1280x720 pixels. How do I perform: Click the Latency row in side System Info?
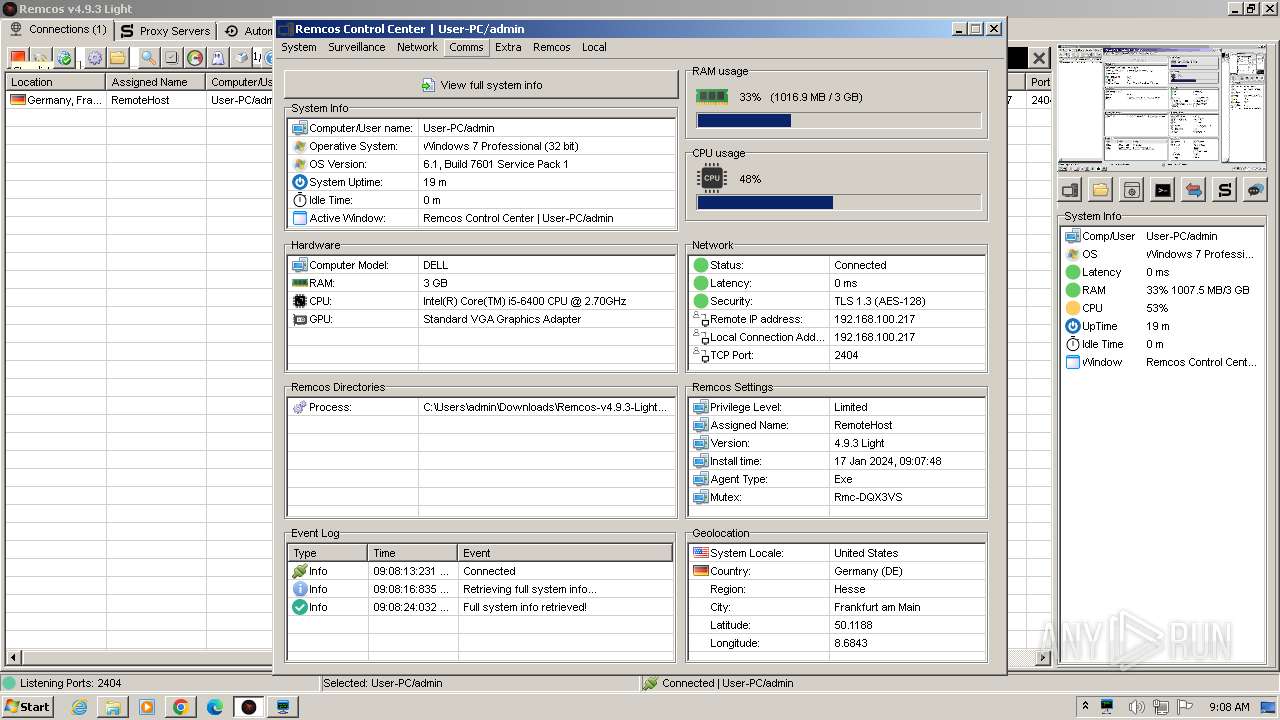(x=1163, y=272)
